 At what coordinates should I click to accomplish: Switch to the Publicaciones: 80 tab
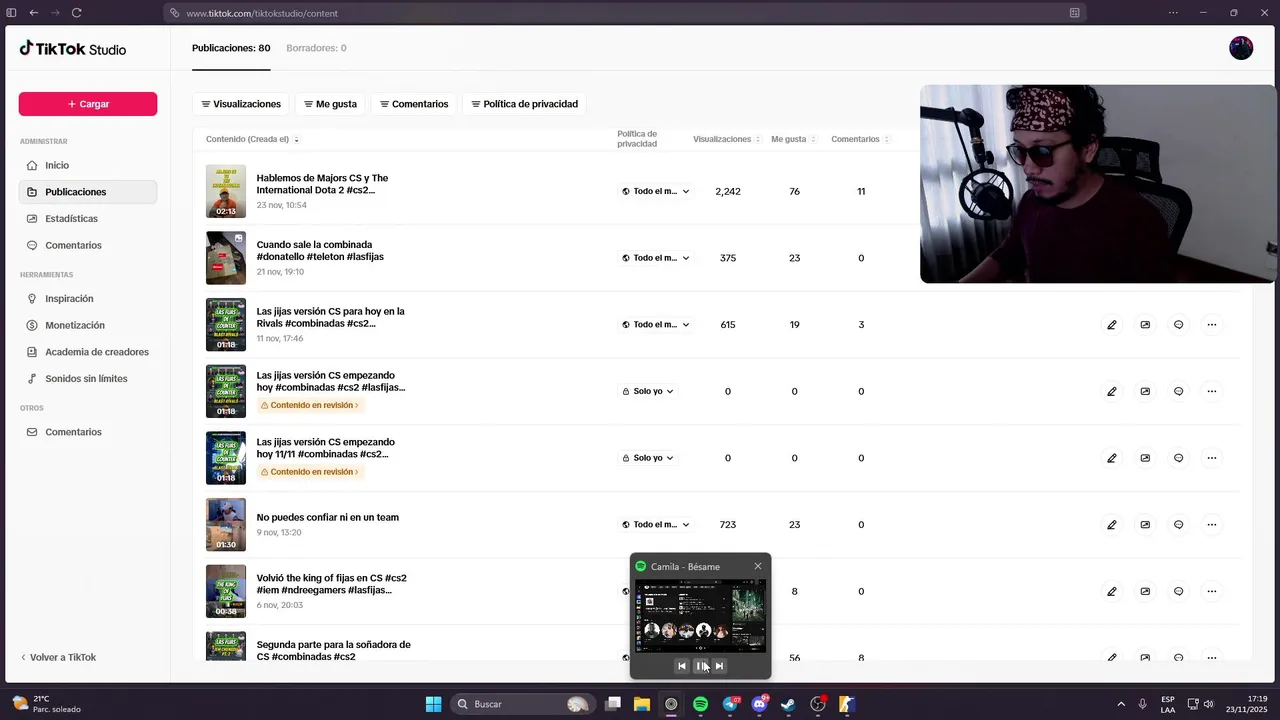click(x=231, y=48)
